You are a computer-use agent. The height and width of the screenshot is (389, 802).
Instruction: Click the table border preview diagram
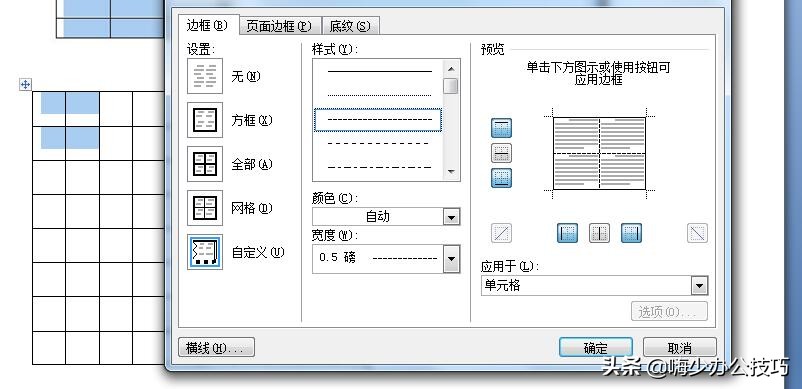(599, 153)
